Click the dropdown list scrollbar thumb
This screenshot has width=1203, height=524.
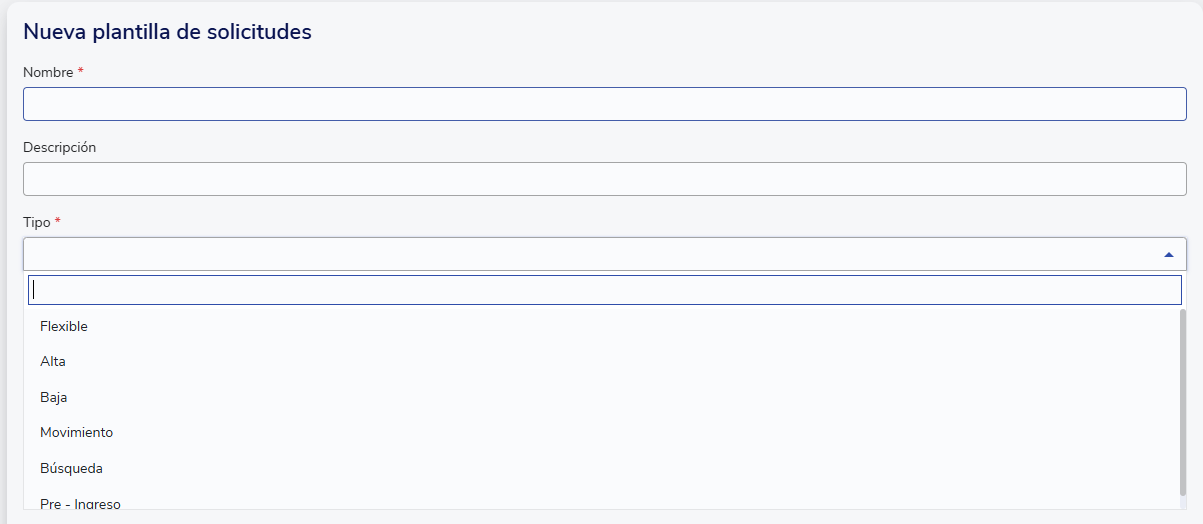[x=1183, y=400]
